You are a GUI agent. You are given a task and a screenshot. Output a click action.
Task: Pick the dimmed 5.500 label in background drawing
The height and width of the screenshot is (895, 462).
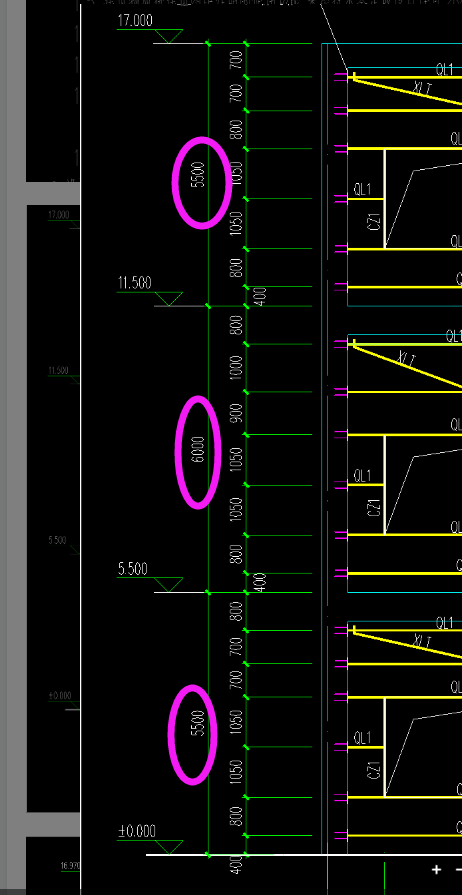(57, 540)
